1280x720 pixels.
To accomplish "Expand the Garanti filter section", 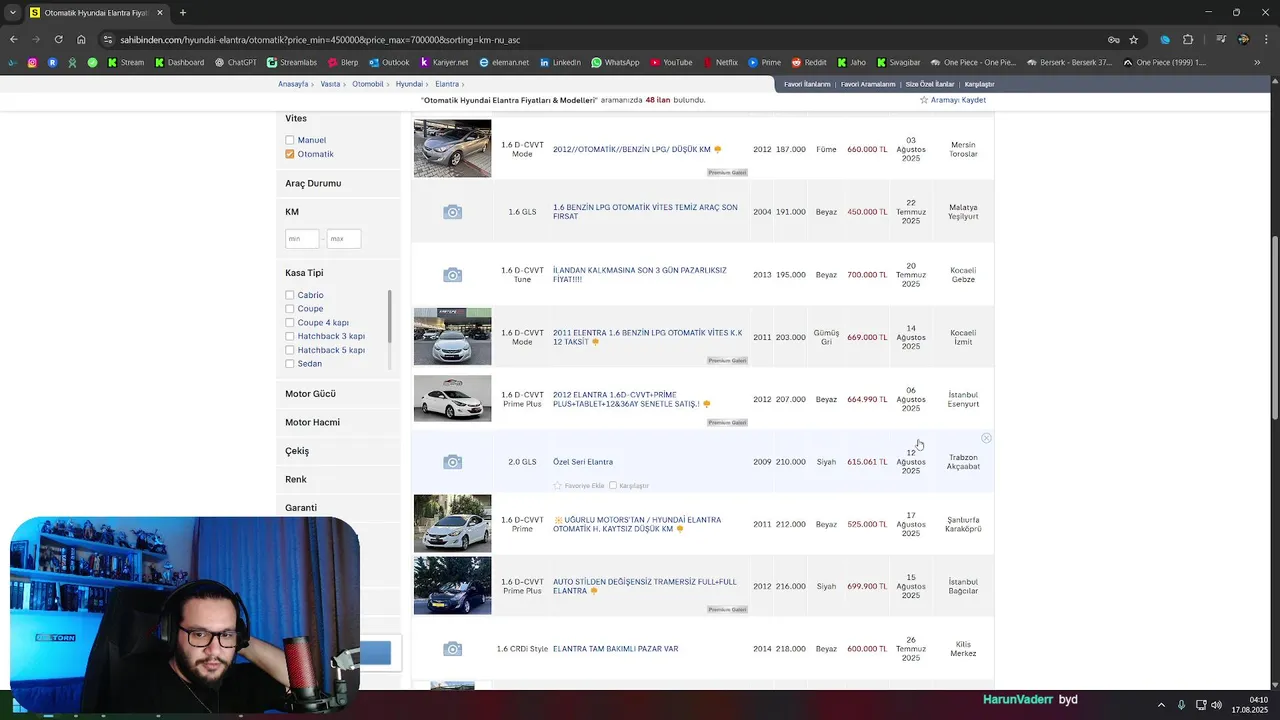I will click(x=301, y=508).
